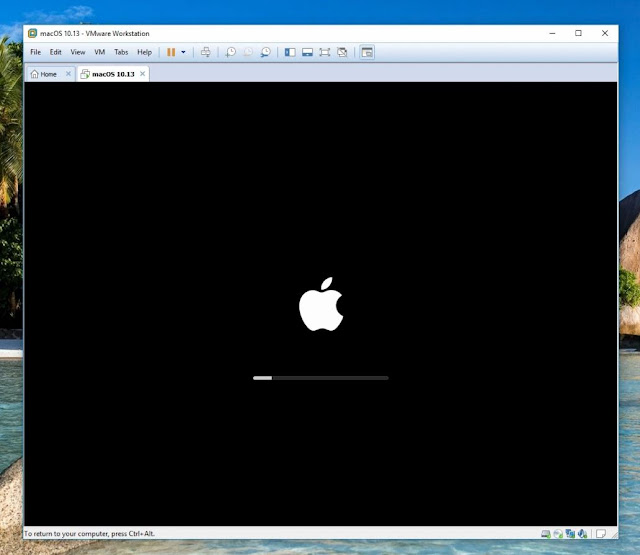Viewport: 640px width, 555px height.
Task: Click the VMware Workstation title bar icon
Action: click(x=33, y=33)
